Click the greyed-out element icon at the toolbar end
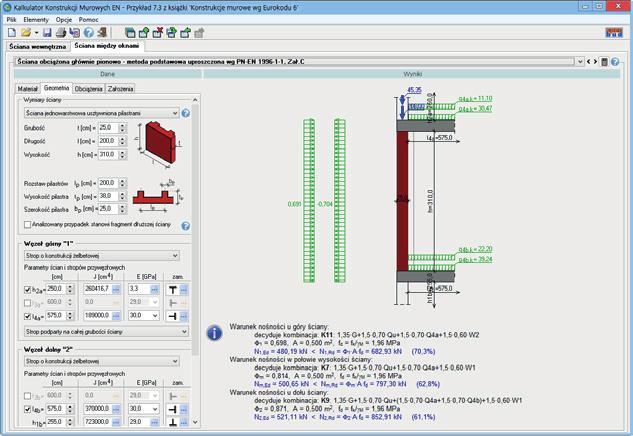Screen dimensions: 633x436 [199, 33]
